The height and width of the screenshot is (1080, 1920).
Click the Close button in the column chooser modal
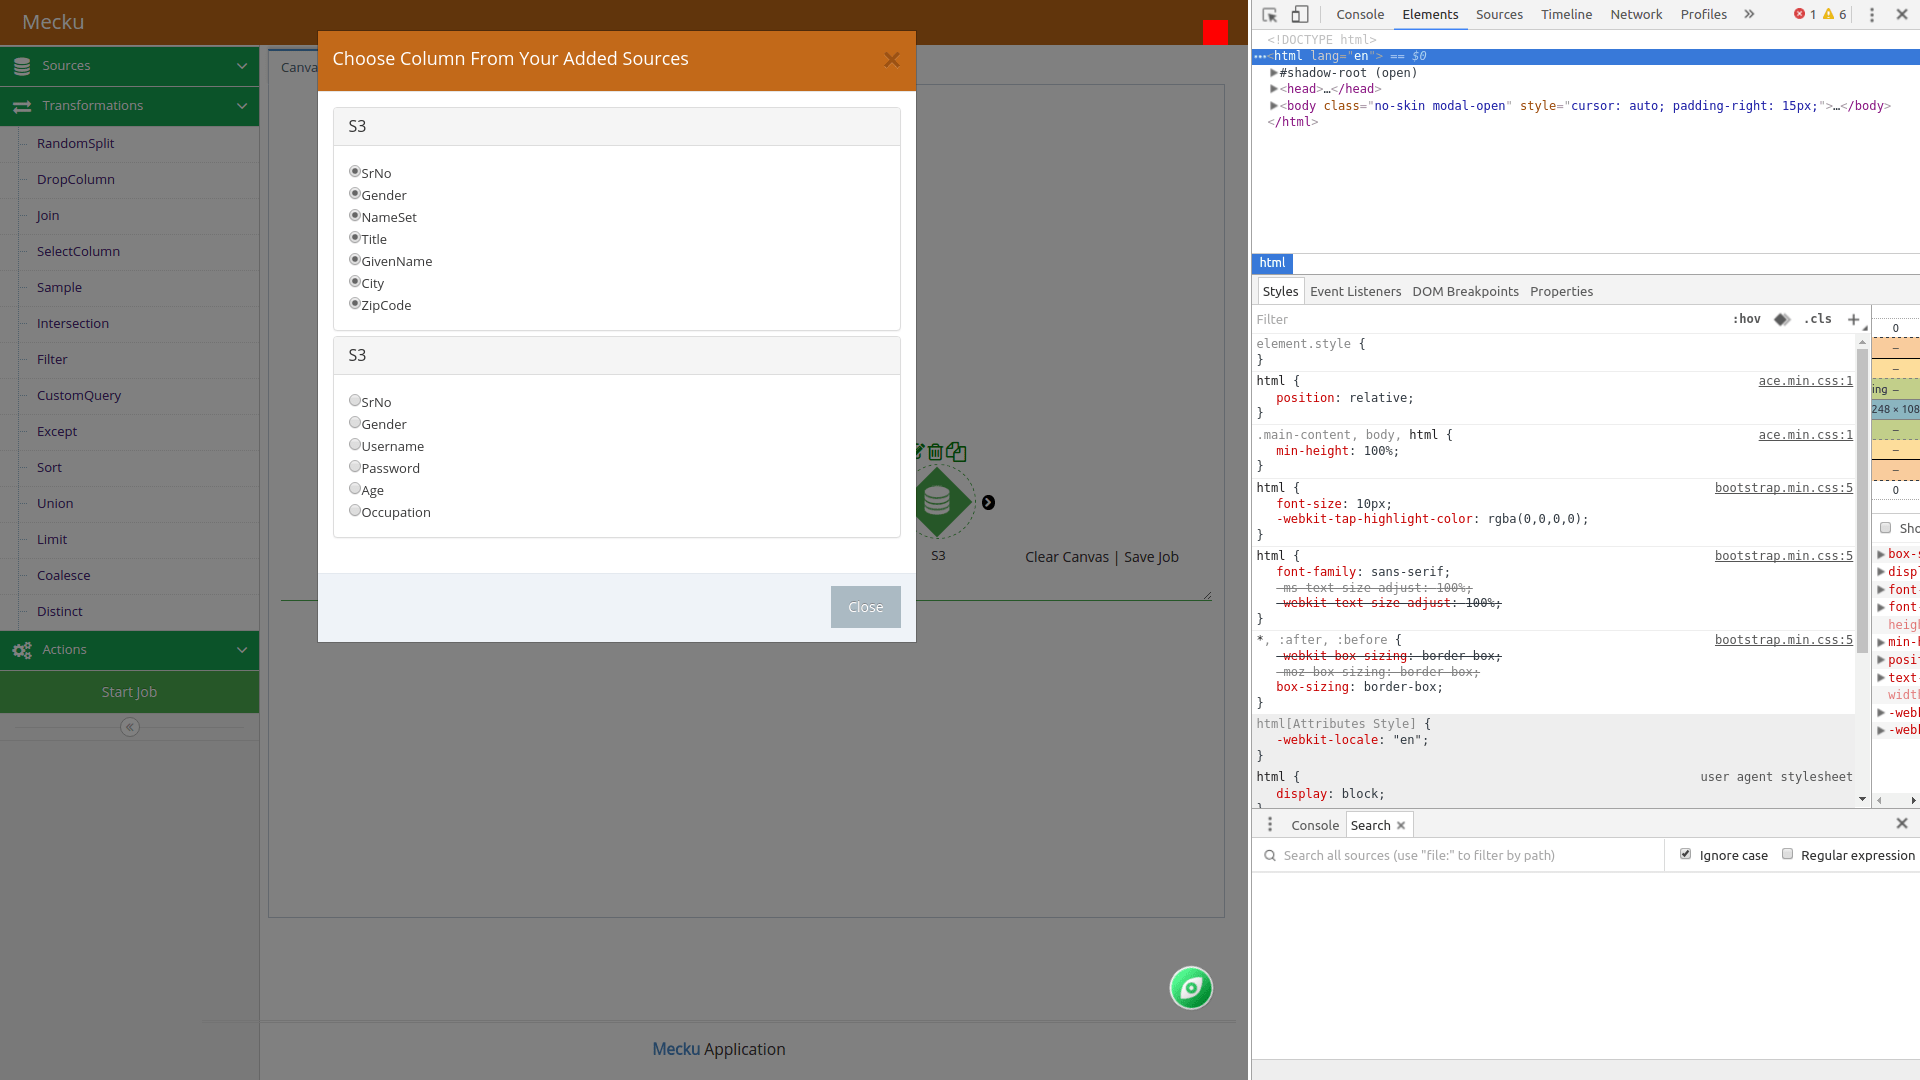(x=865, y=606)
